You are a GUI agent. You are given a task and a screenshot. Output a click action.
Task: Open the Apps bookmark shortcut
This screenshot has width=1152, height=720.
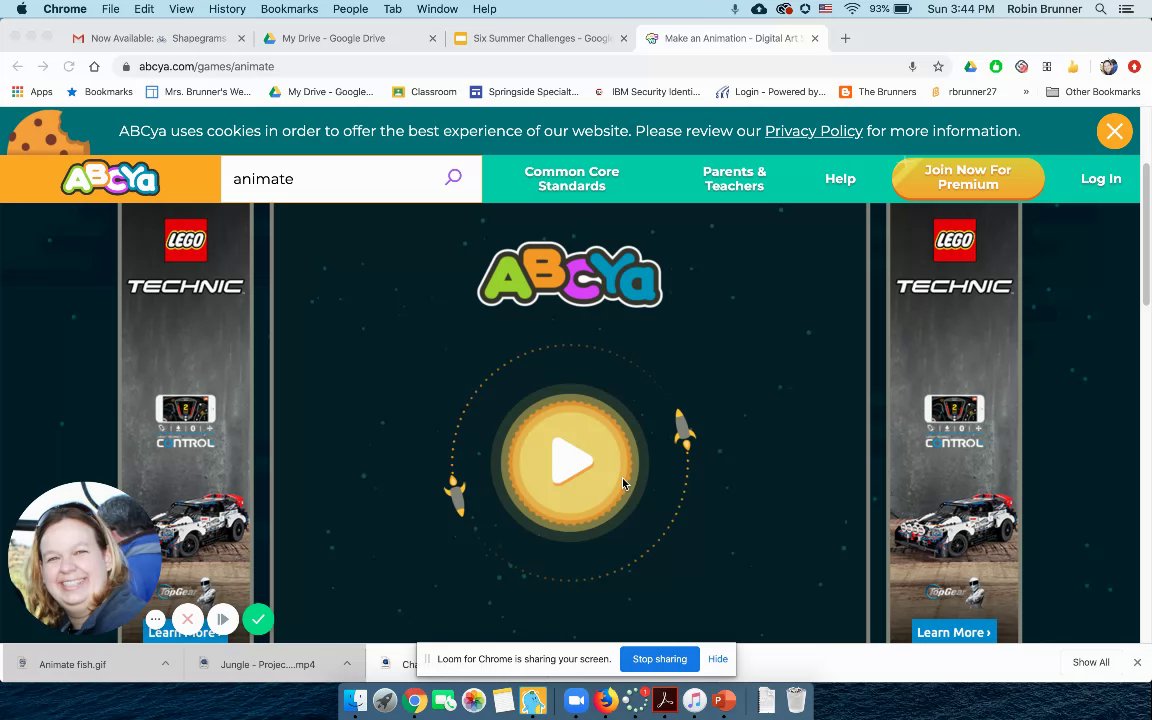click(32, 92)
